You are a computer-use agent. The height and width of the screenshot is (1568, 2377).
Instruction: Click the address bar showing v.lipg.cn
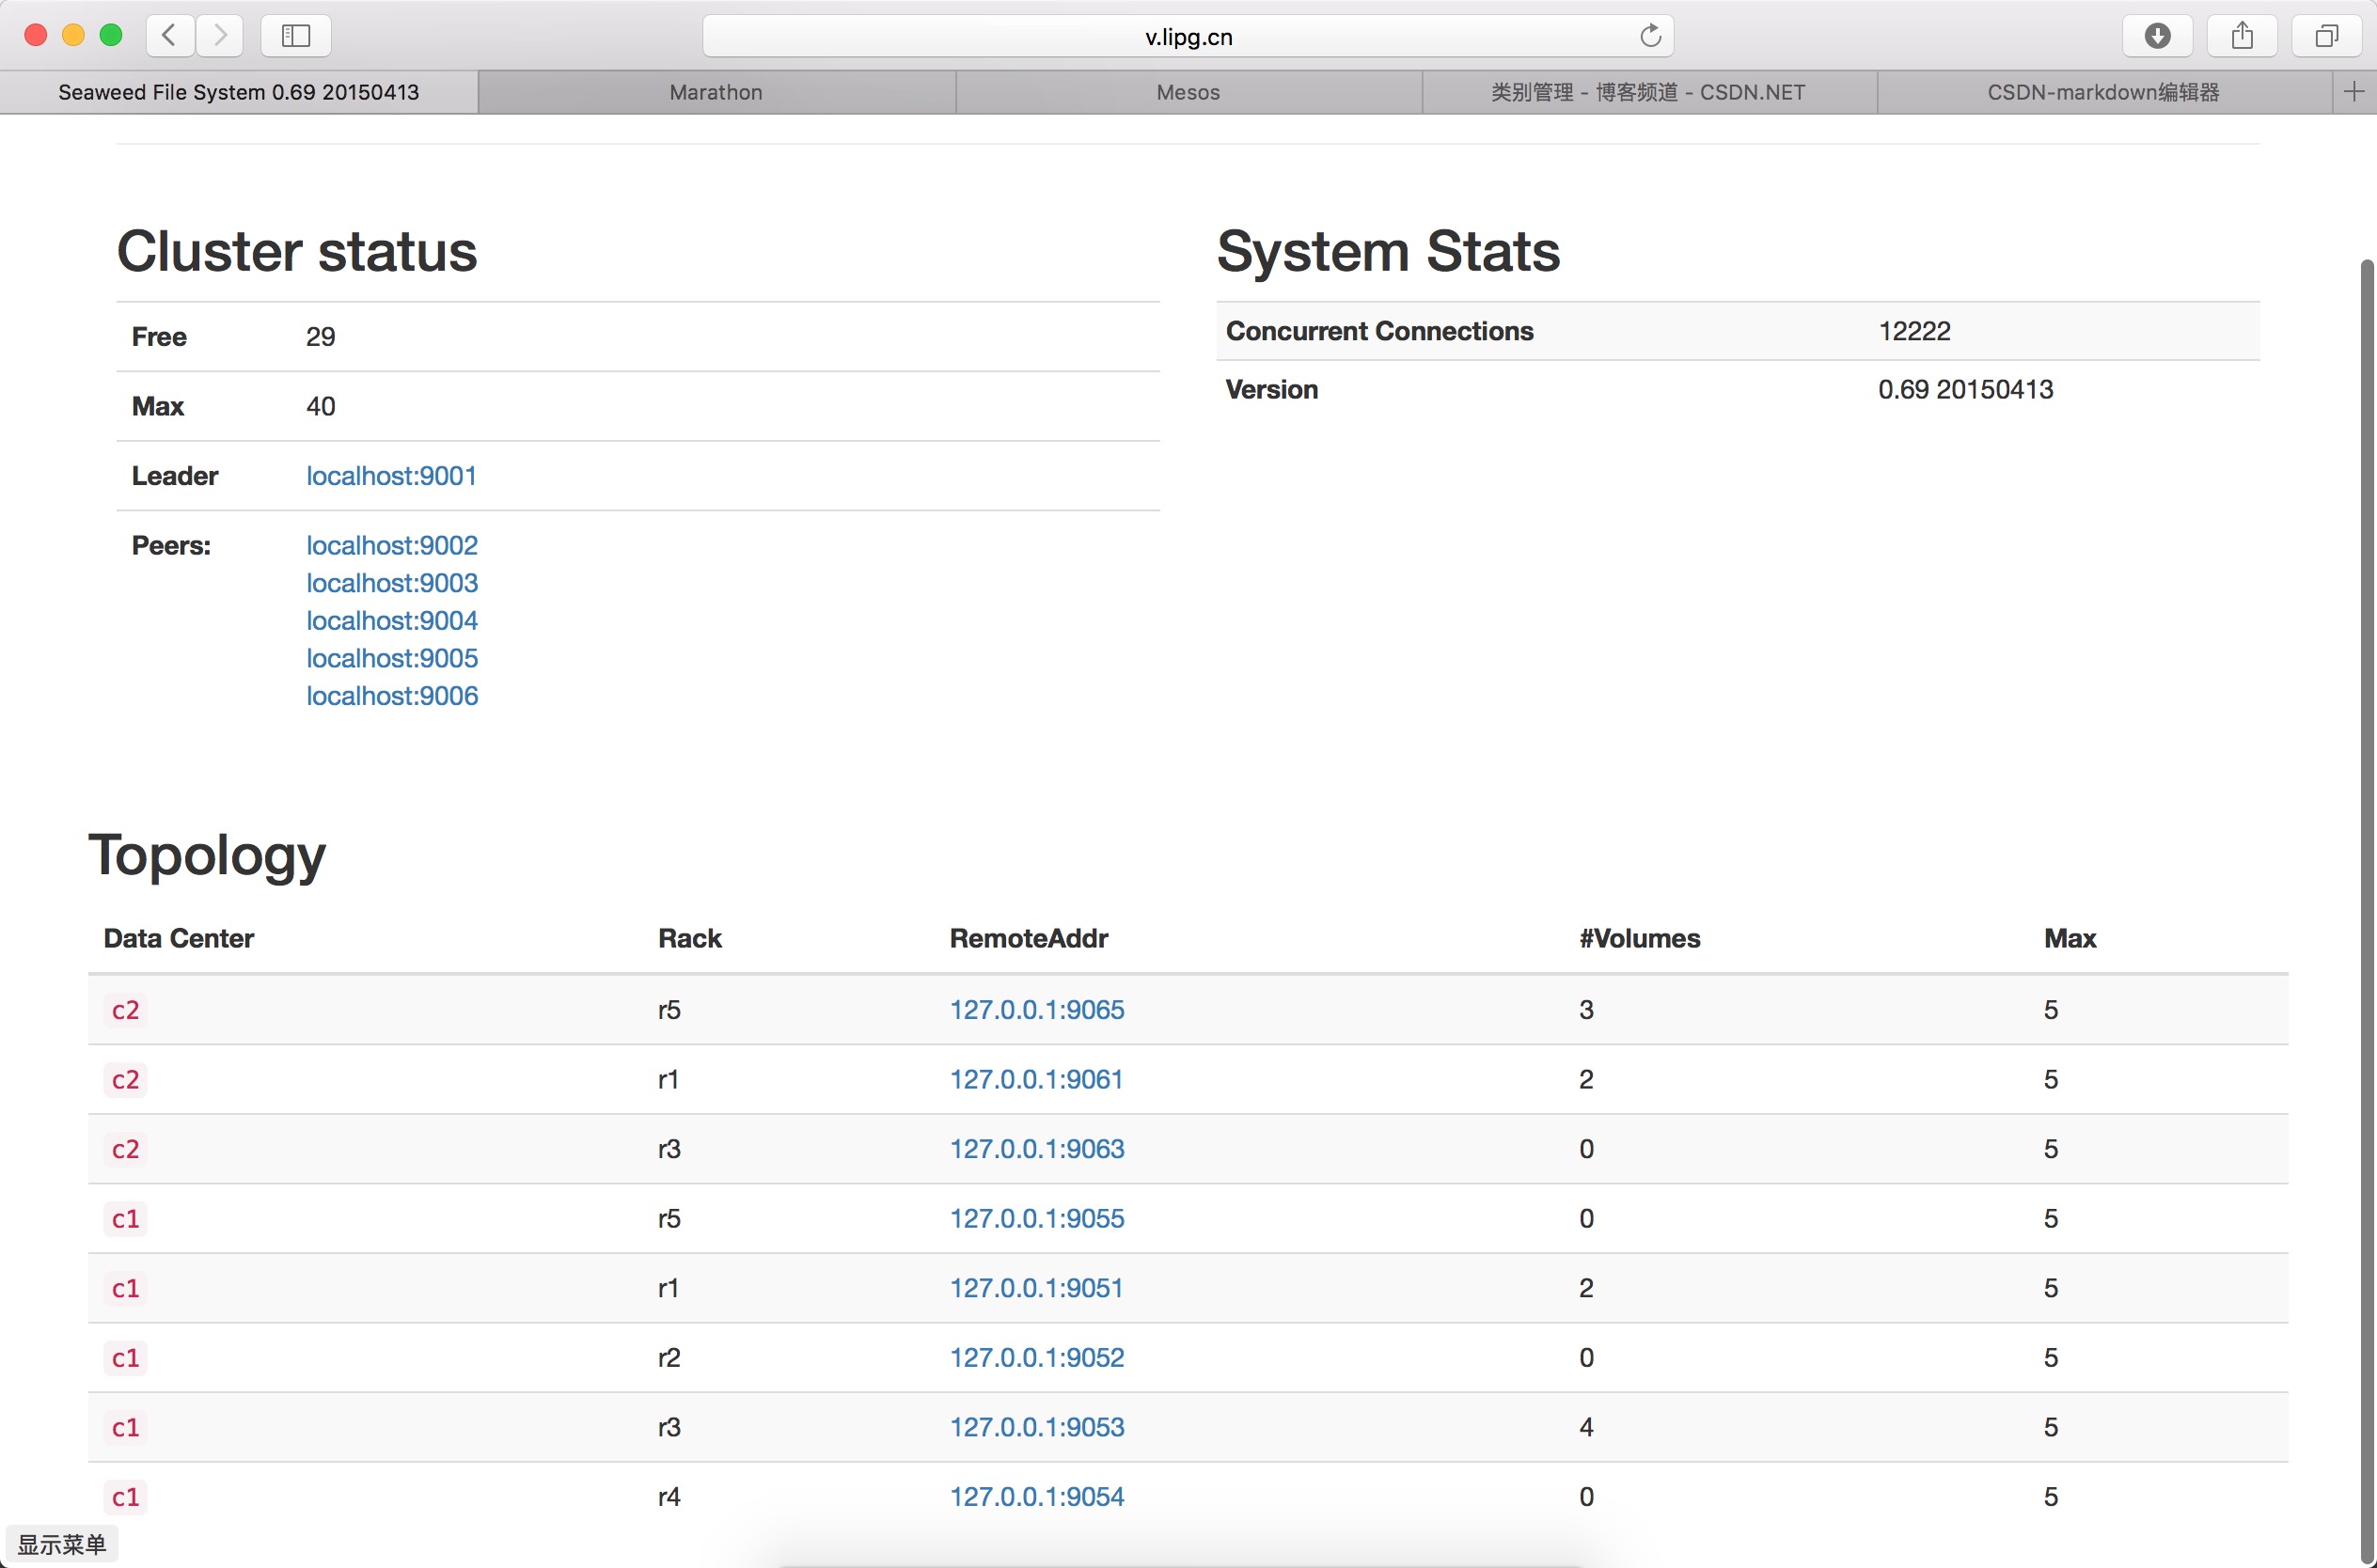pos(1188,37)
